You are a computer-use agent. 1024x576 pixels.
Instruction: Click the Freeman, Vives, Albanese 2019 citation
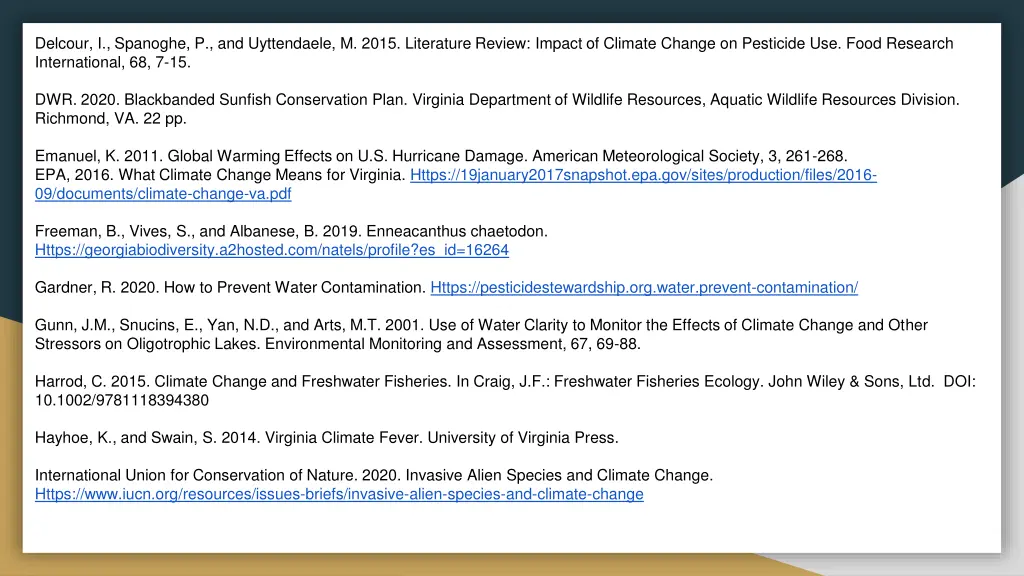coord(291,231)
